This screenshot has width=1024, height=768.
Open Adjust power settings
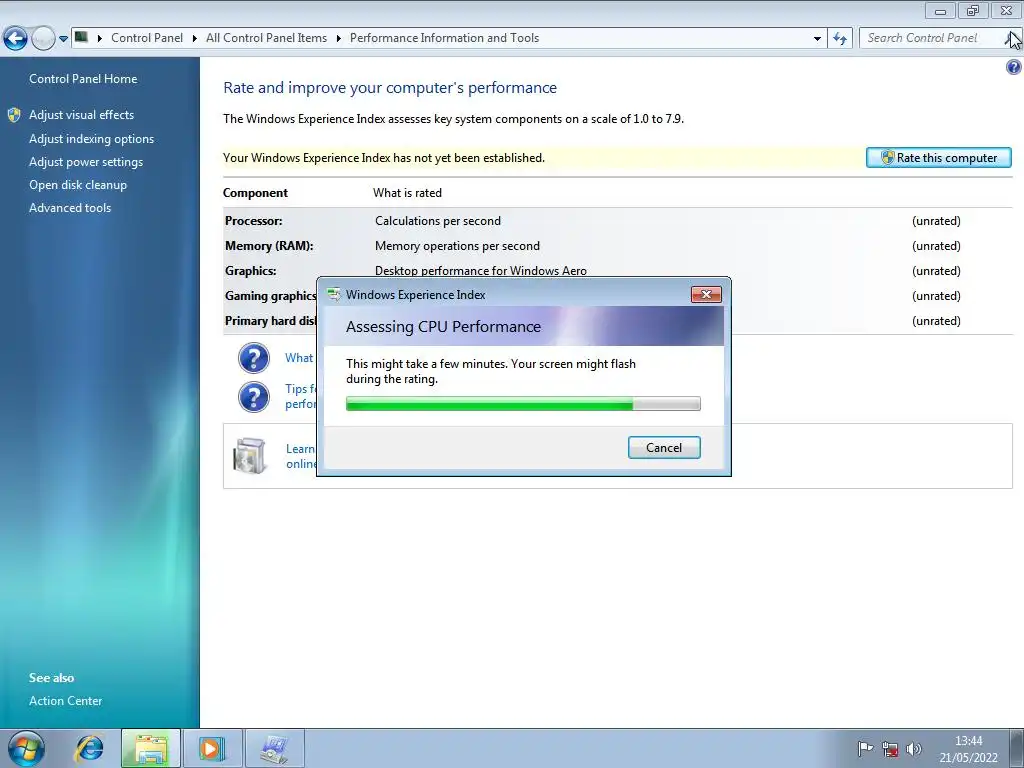tap(86, 162)
